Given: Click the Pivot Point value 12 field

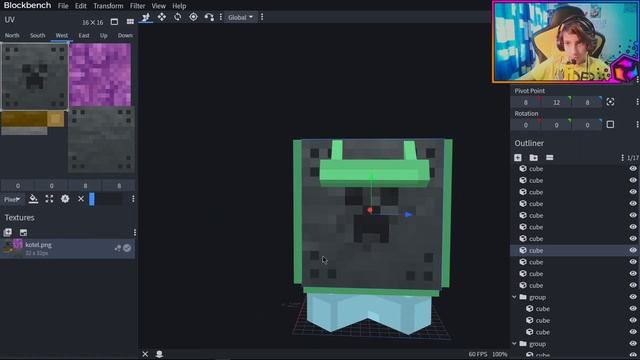Looking at the screenshot, I should click(556, 102).
